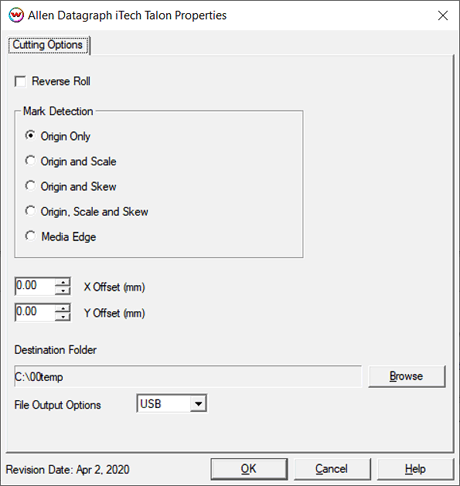Click the Allen Datagraph app icon in title bar
Viewport: 460px width, 486px height.
(16, 15)
